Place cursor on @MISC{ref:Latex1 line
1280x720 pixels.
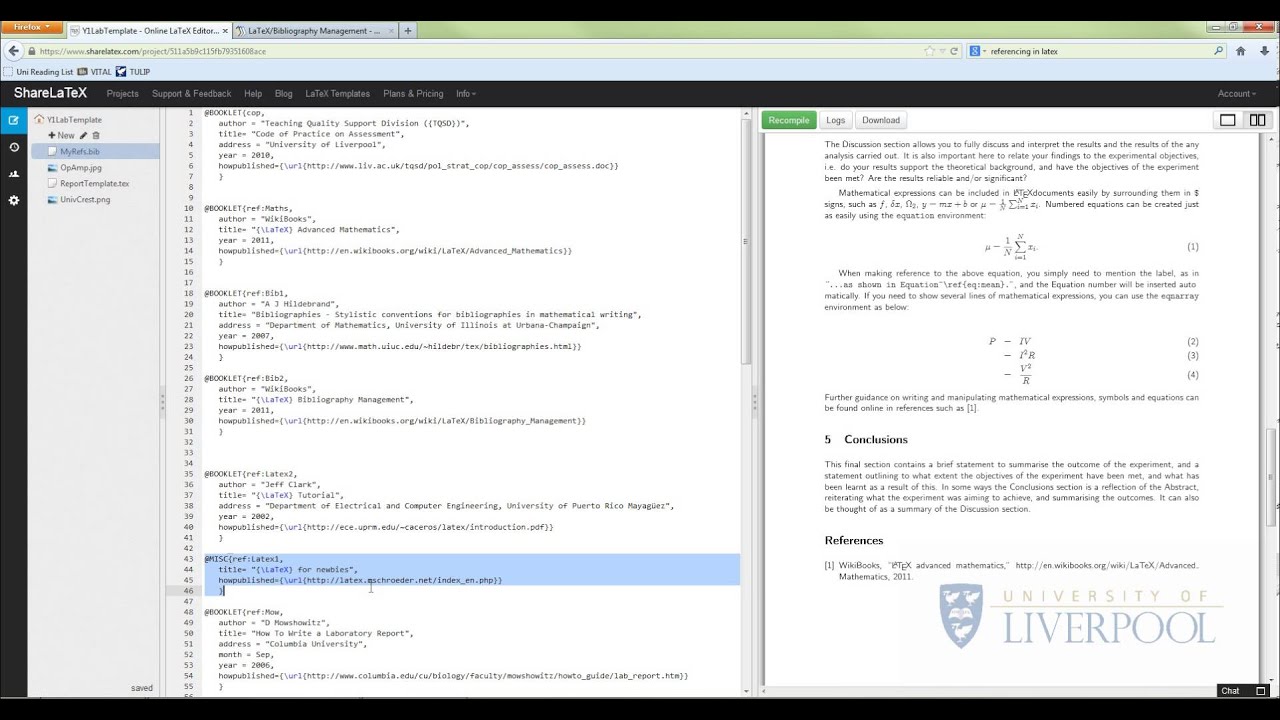244,559
